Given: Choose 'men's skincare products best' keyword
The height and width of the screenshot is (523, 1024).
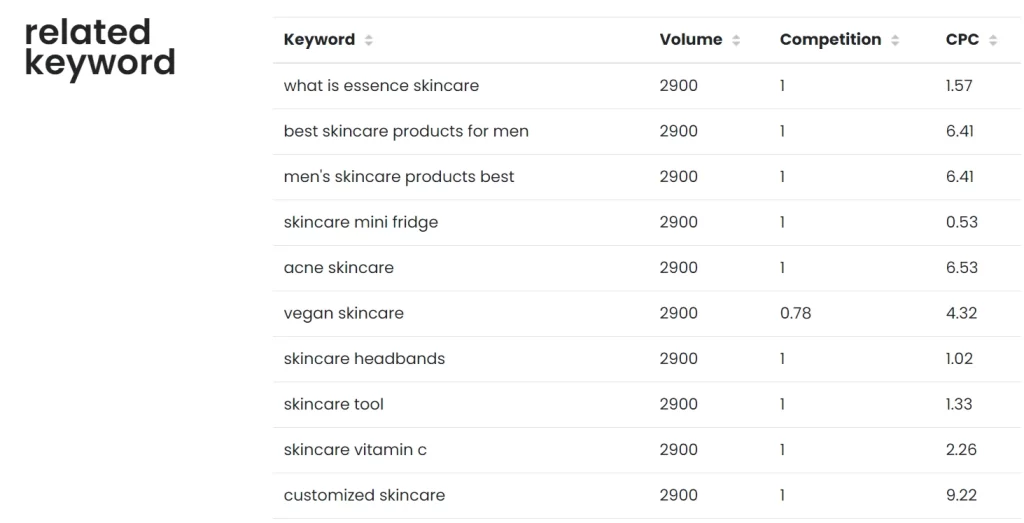Looking at the screenshot, I should tap(399, 177).
